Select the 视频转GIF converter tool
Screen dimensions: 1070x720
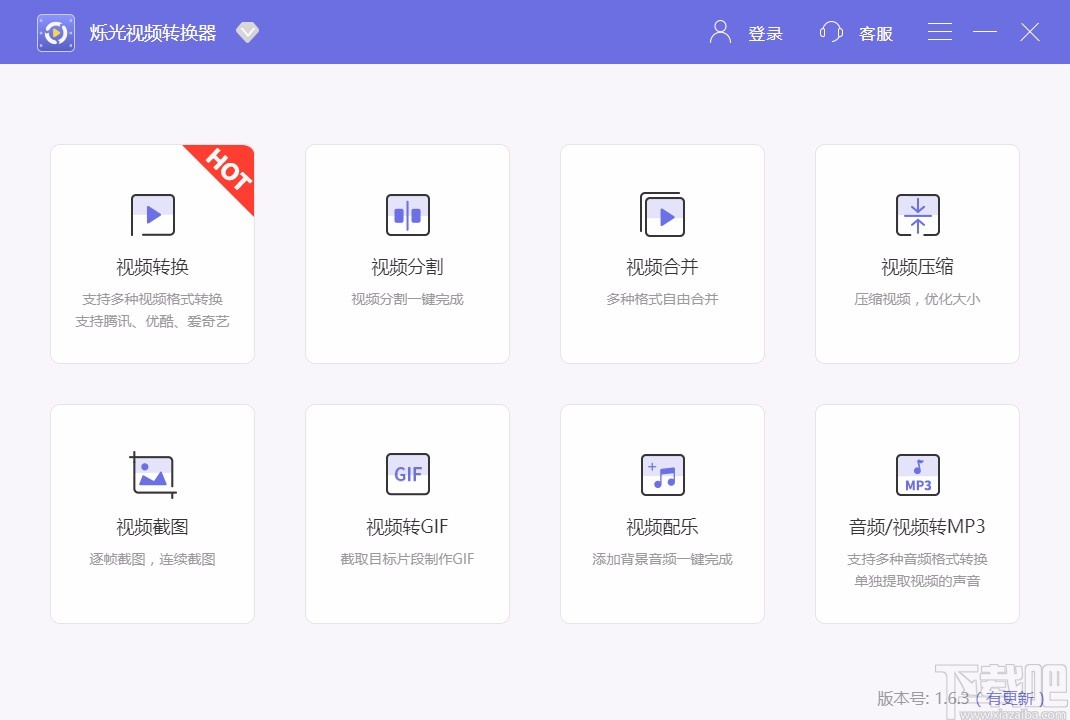click(407, 513)
